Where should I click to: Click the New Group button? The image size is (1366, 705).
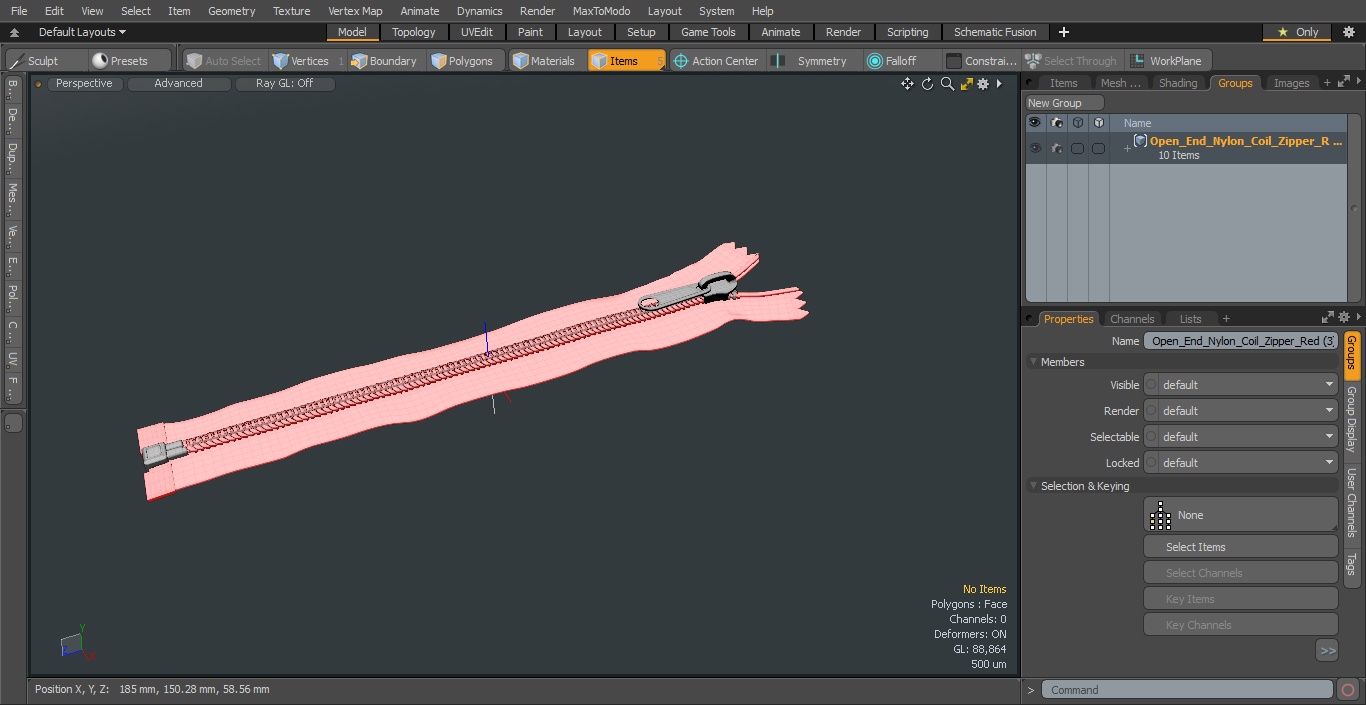[x=1065, y=103]
